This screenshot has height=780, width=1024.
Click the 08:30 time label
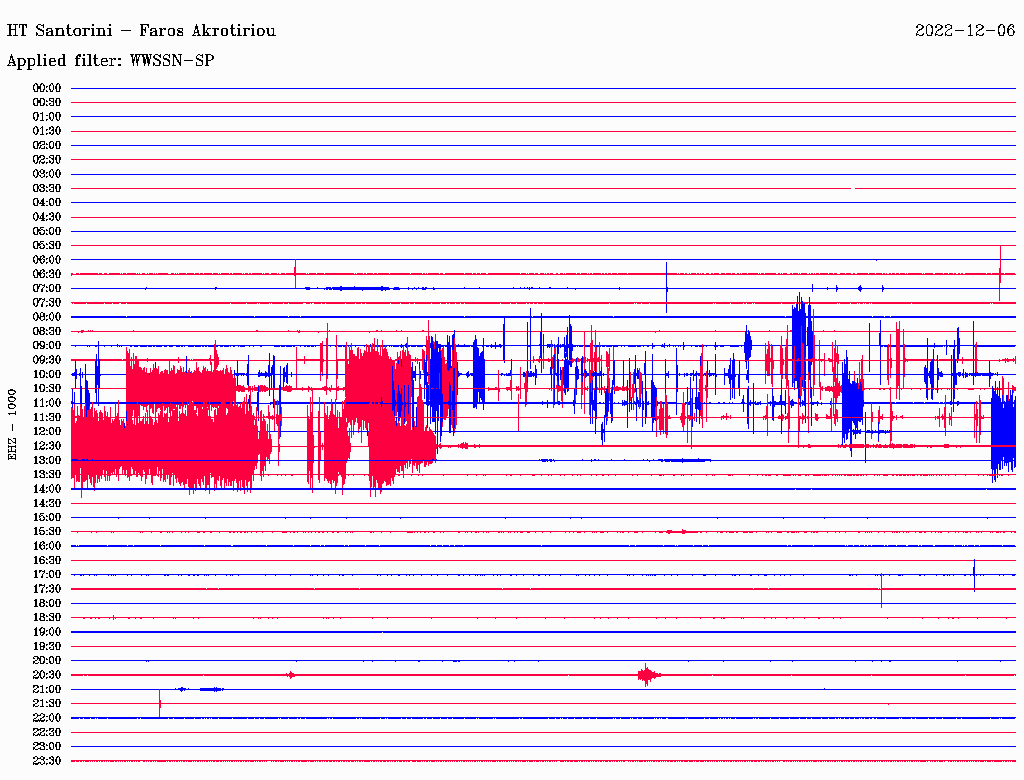point(46,332)
